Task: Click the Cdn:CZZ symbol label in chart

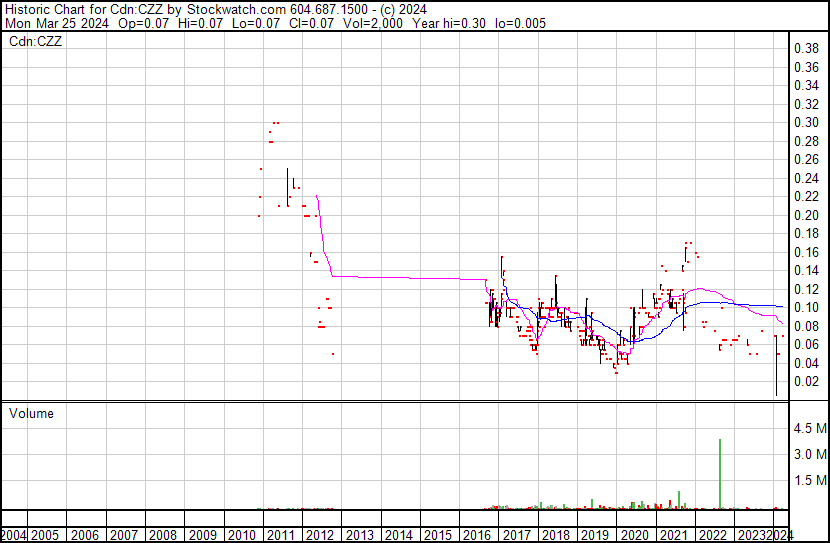Action: click(x=35, y=41)
